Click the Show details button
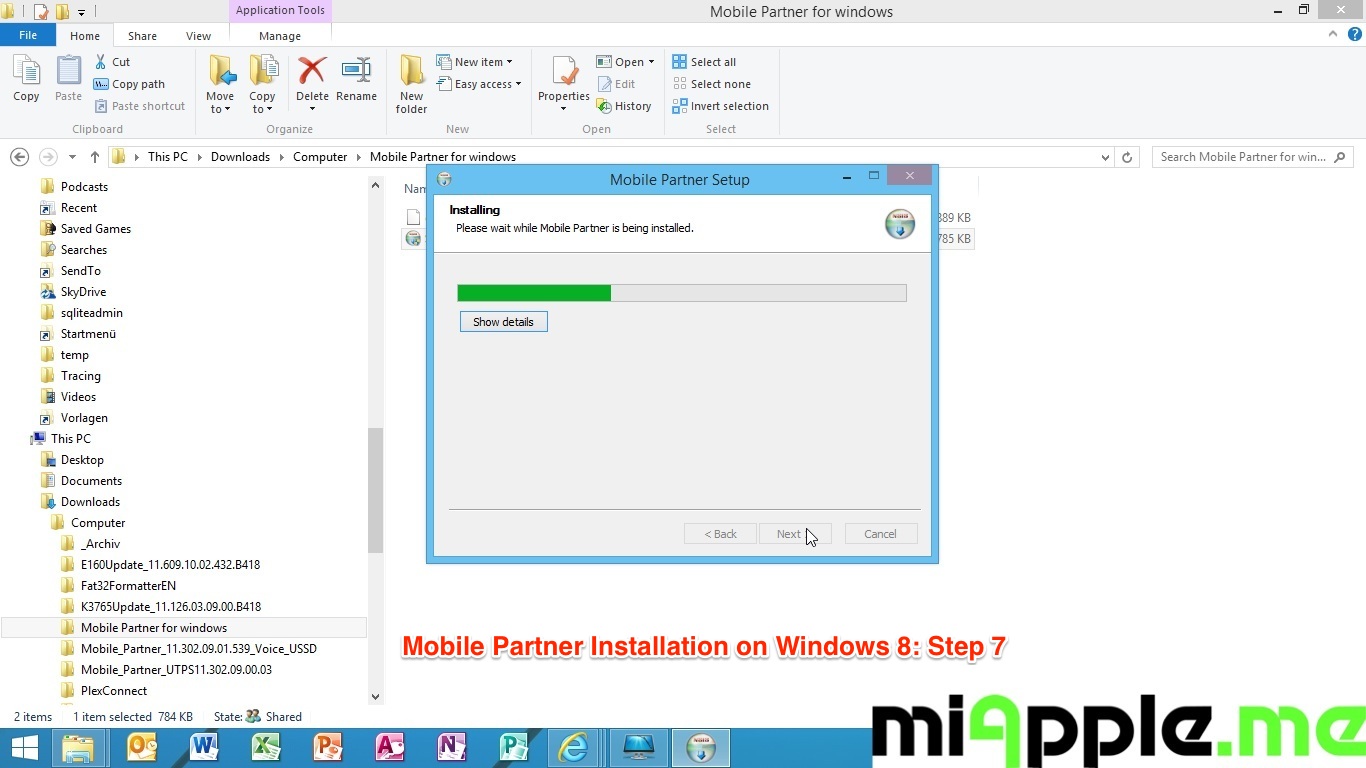Image resolution: width=1366 pixels, height=768 pixels. [503, 322]
